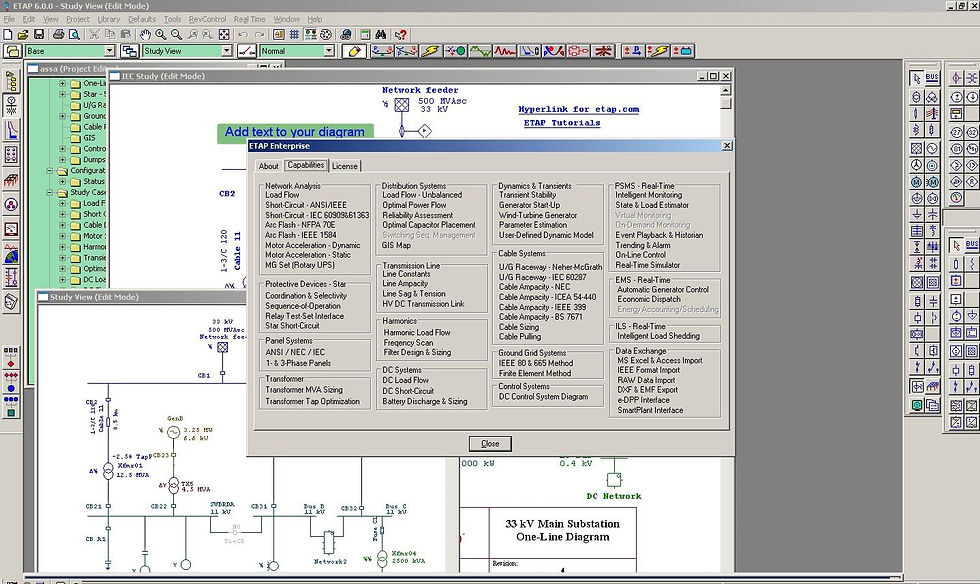The height and width of the screenshot is (584, 980).
Task: Click 'Battery Discharge & Sizing' text
Action: point(425,401)
